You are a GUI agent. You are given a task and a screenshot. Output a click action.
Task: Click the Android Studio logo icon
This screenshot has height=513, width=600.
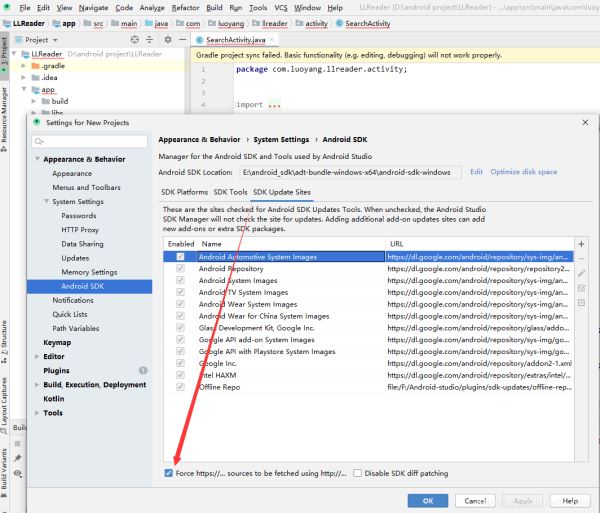7,7
